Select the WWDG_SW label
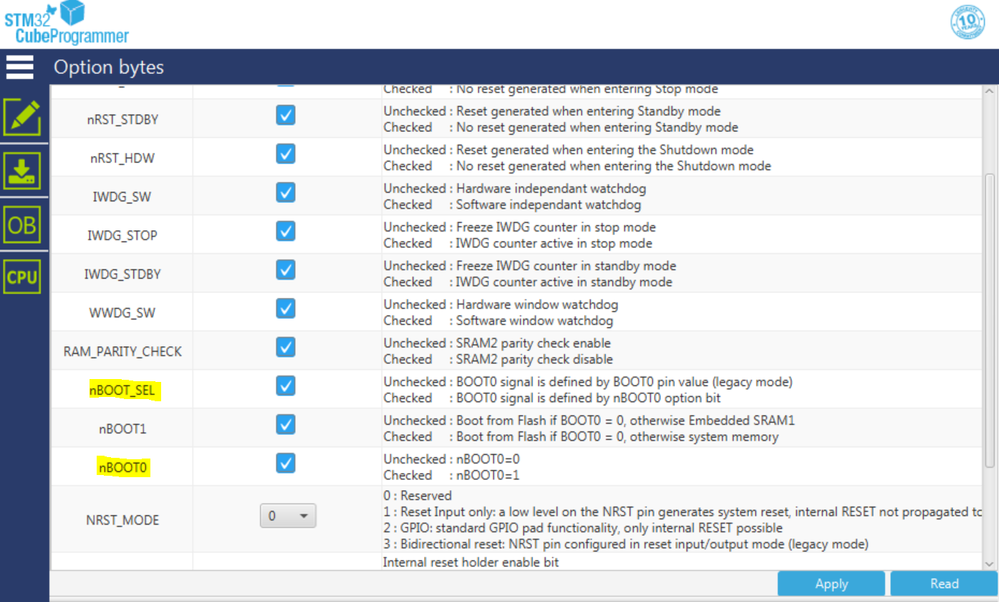This screenshot has height=602, width=999. point(122,313)
